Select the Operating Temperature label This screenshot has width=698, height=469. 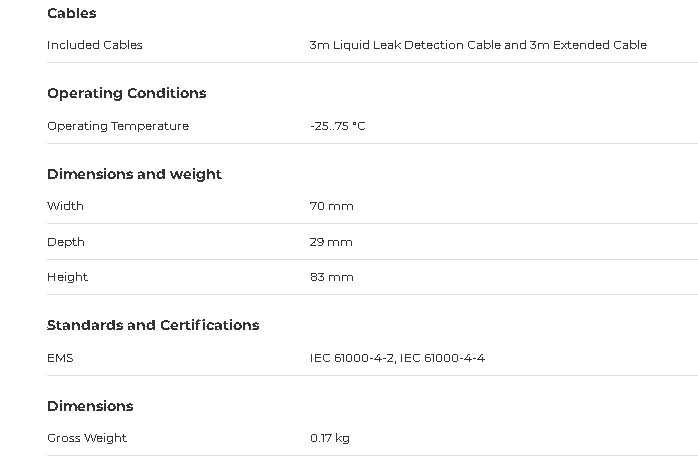(x=118, y=126)
